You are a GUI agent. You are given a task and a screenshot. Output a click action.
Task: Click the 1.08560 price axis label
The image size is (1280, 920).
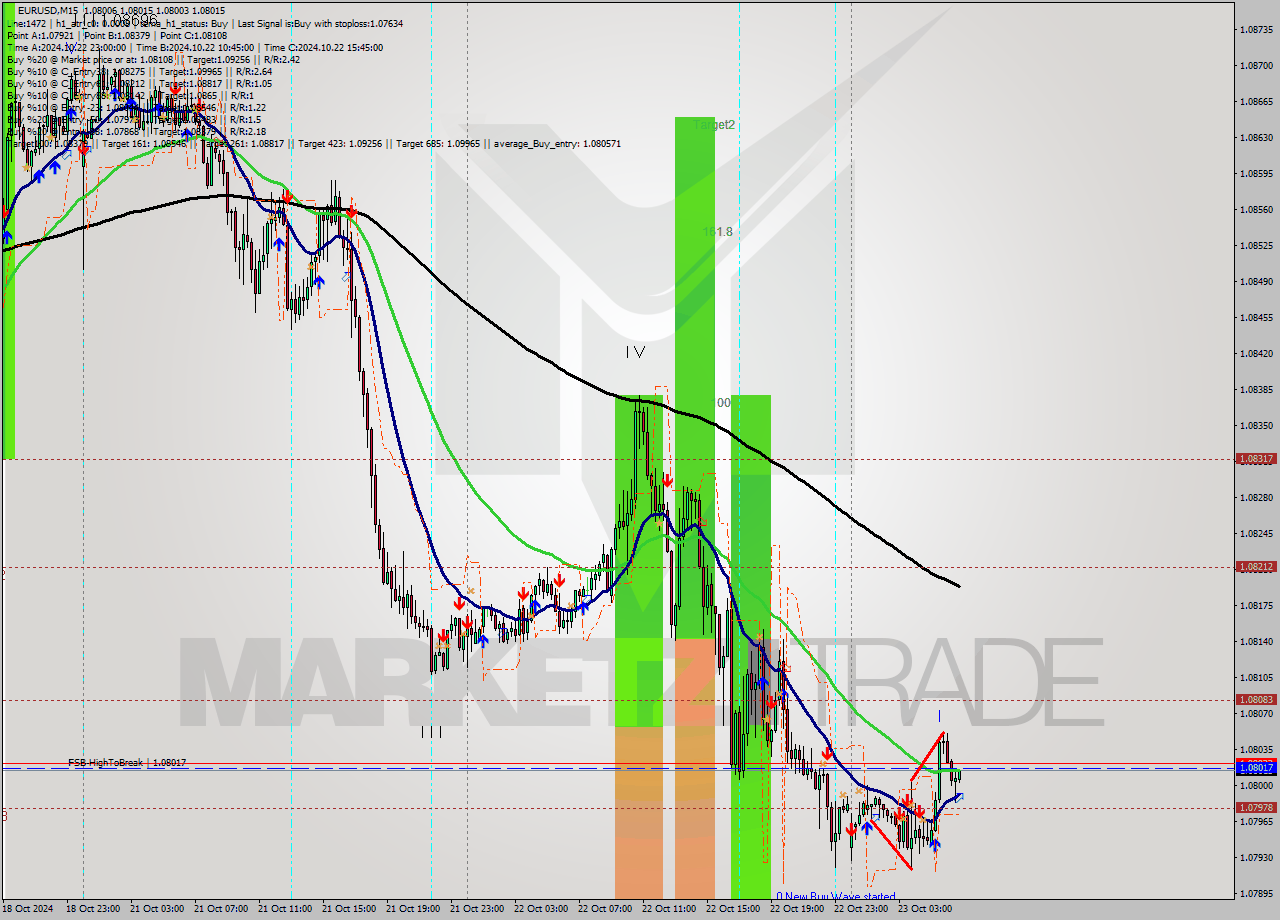(x=1256, y=210)
